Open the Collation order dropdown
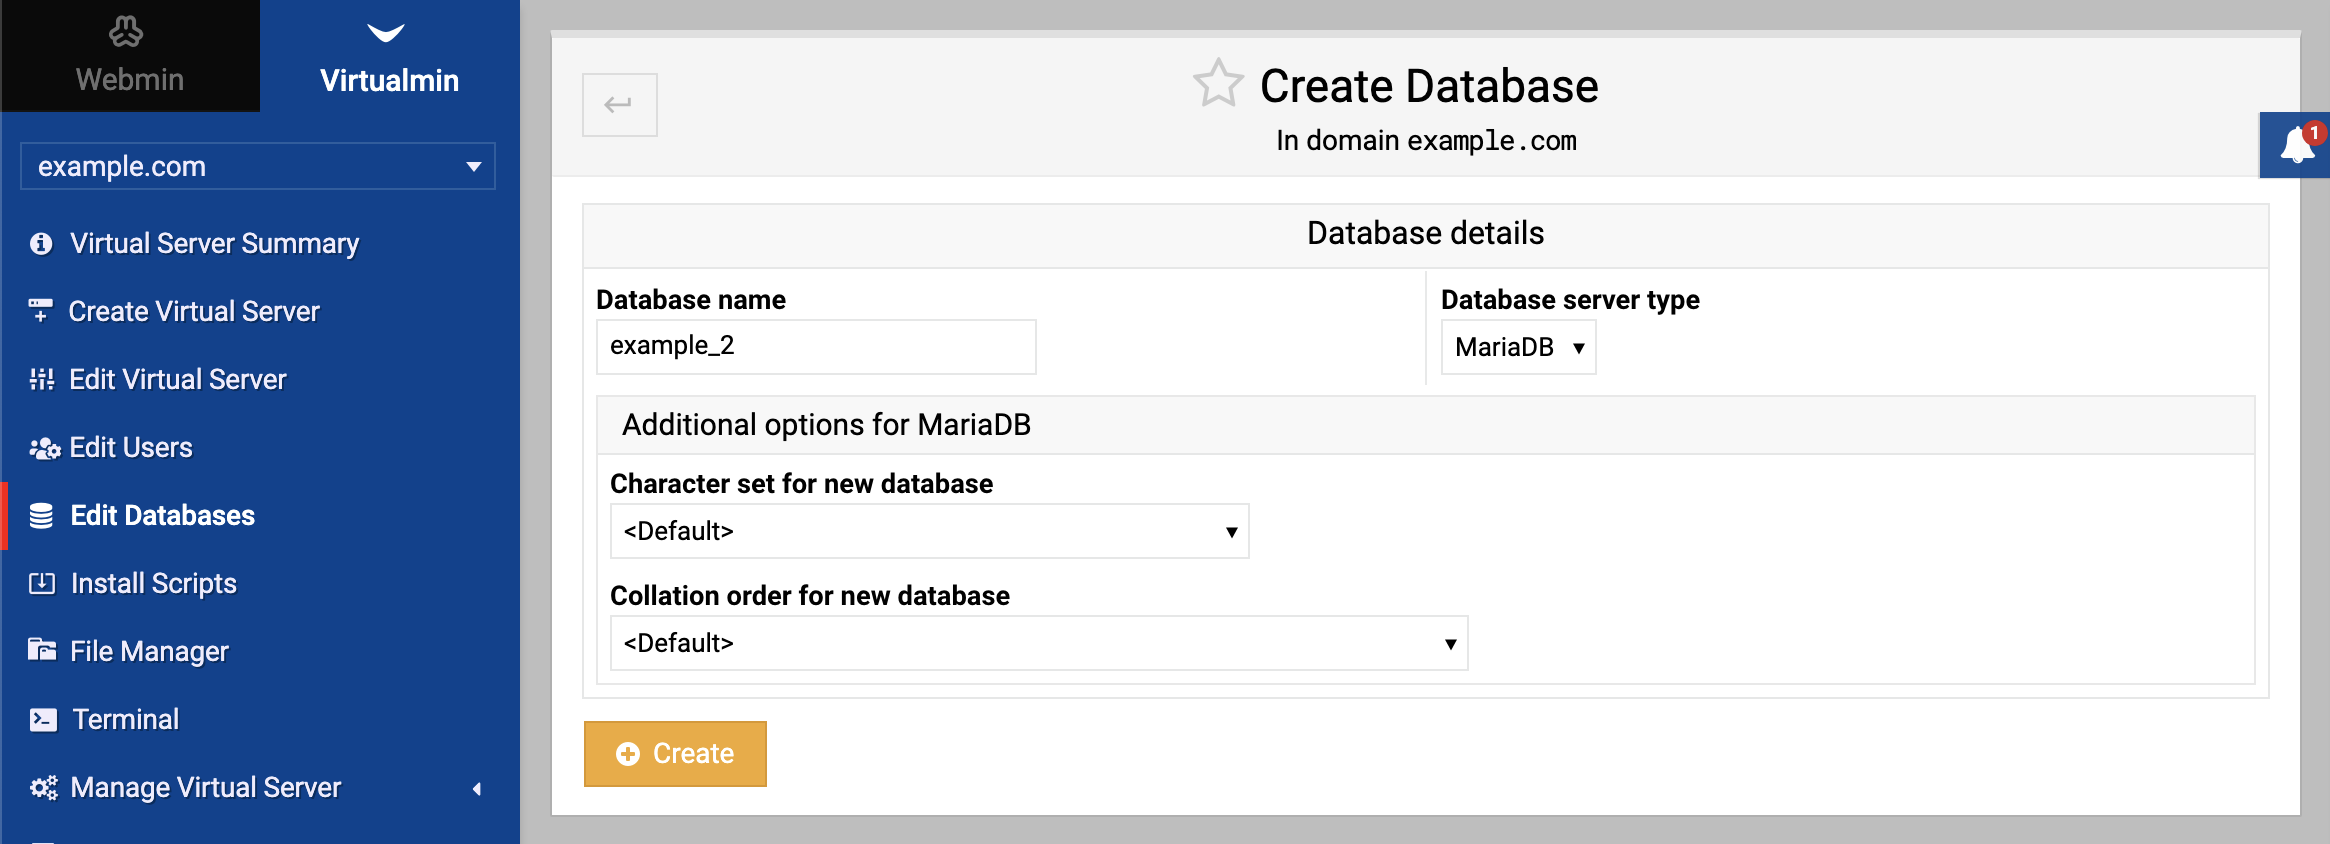Screen dimensions: 2330x844 coord(1039,643)
